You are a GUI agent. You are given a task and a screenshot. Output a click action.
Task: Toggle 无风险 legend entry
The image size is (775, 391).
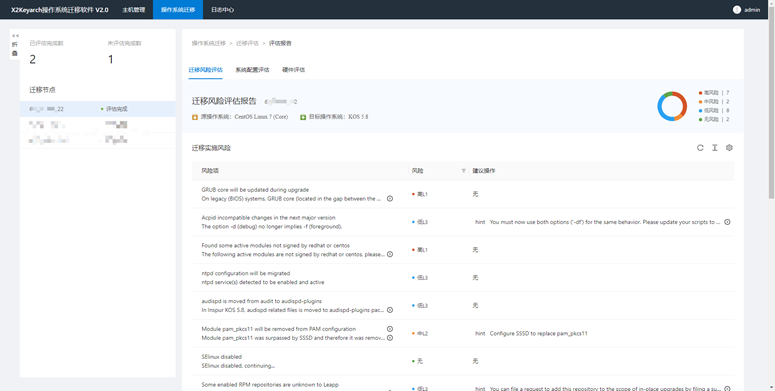714,119
